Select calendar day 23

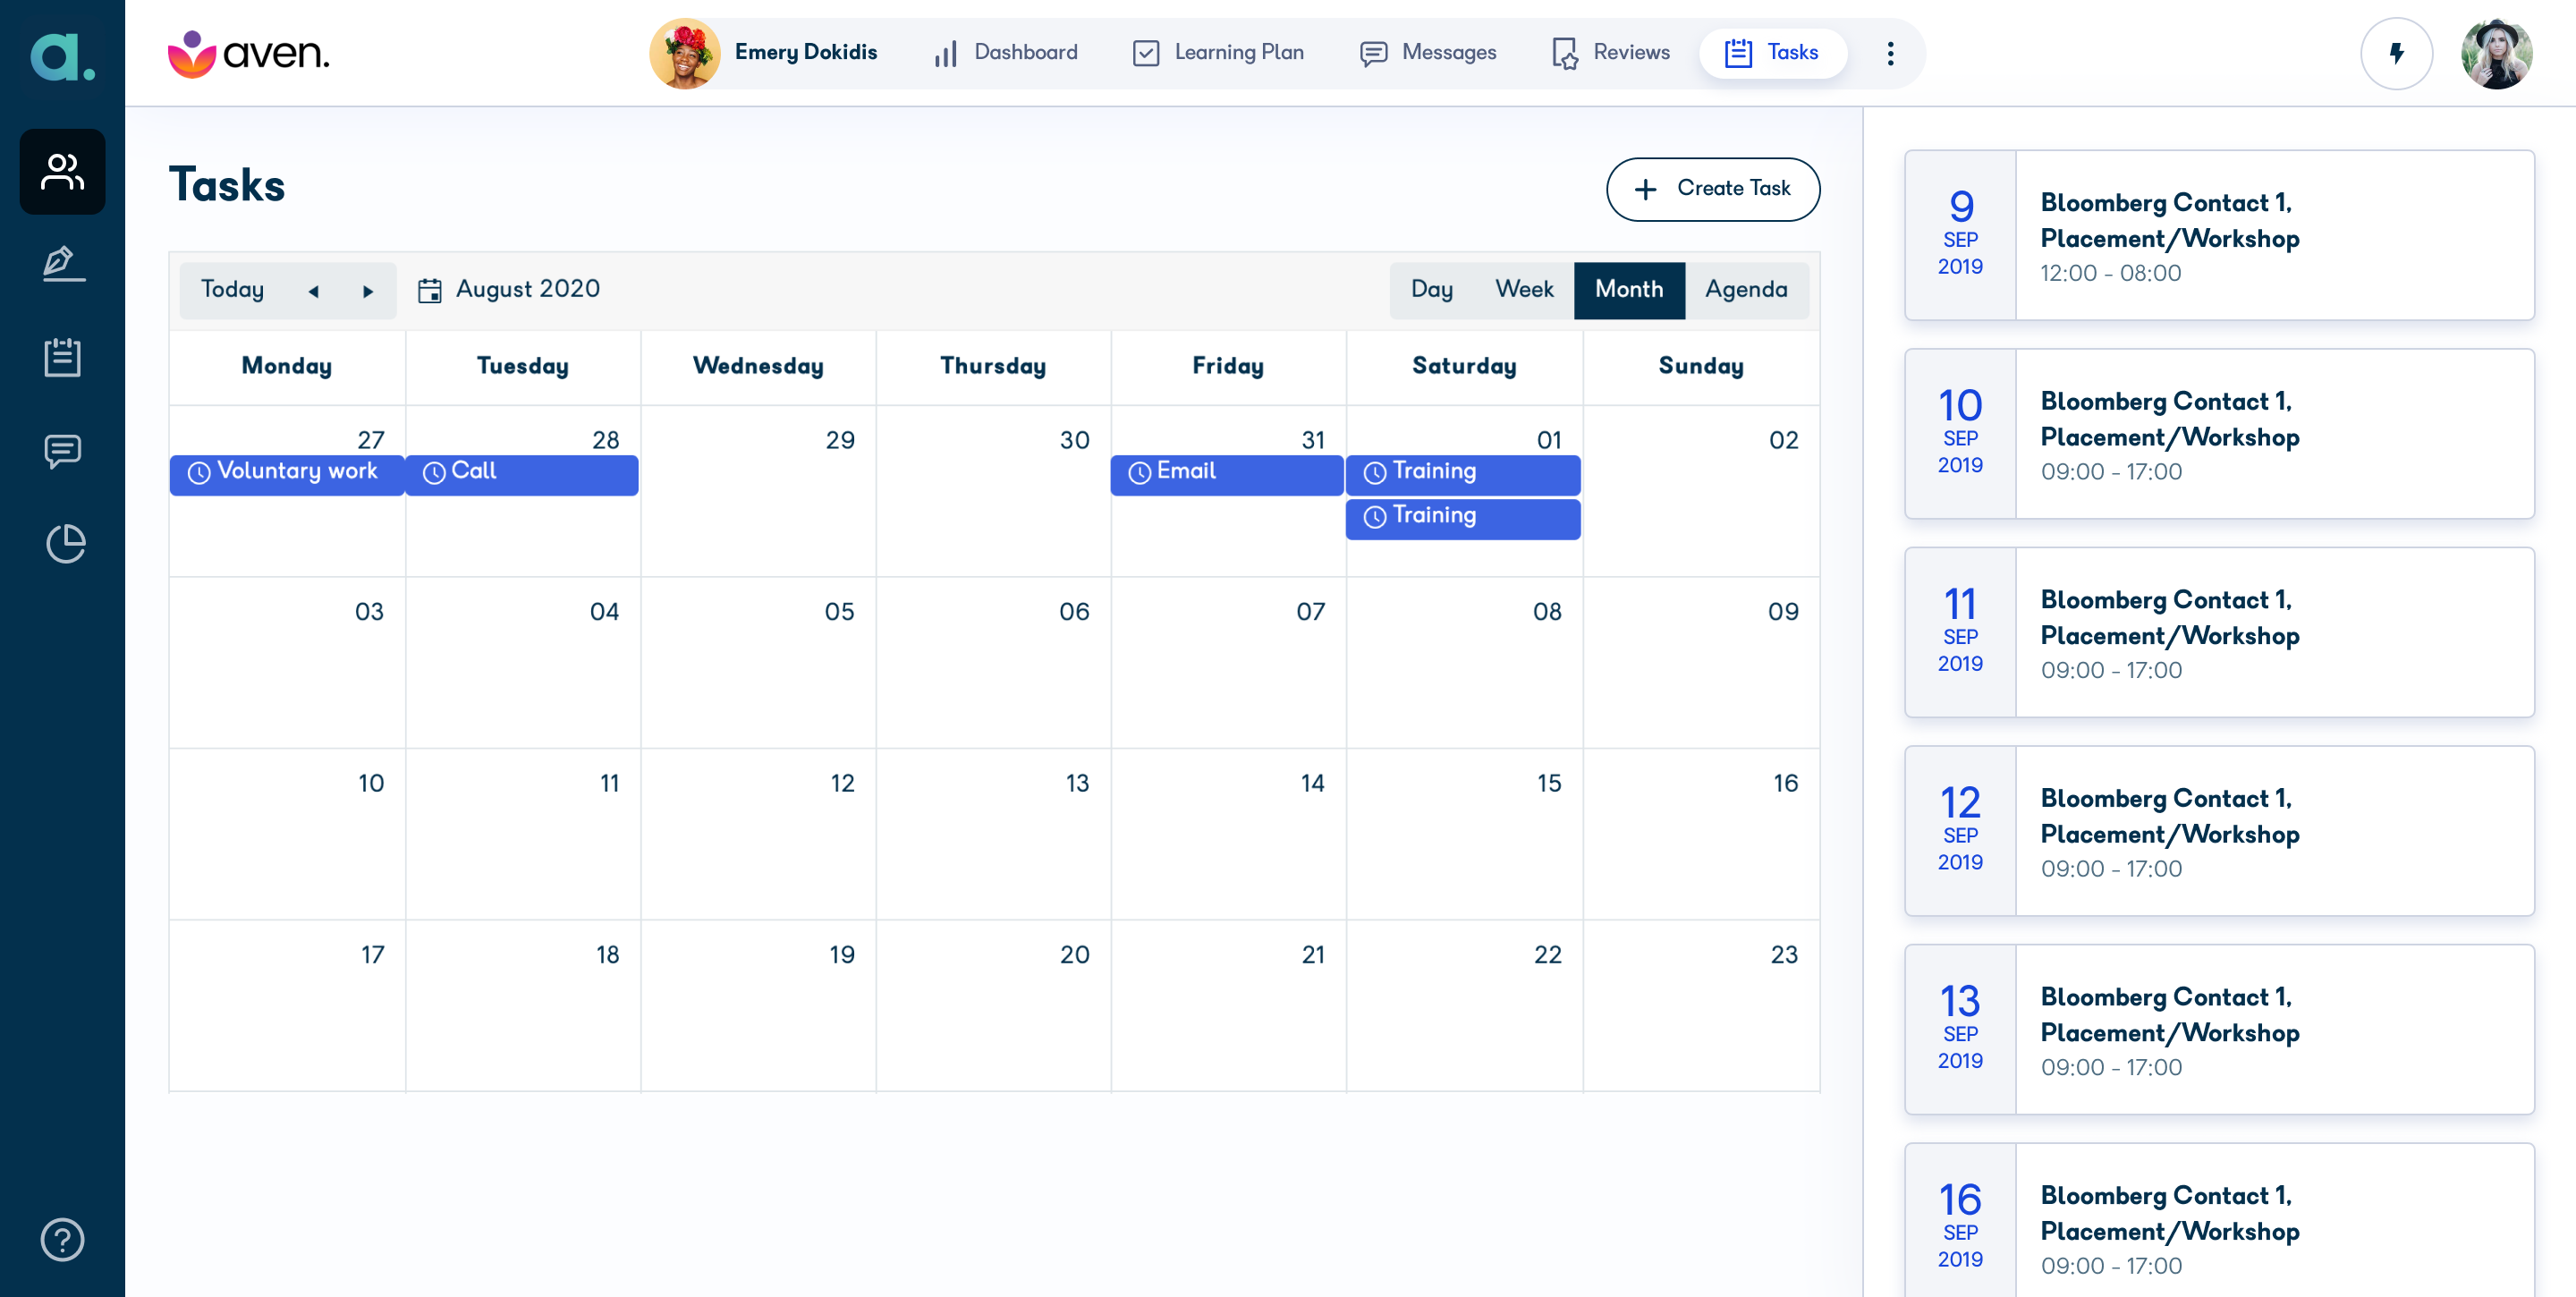click(1701, 1005)
